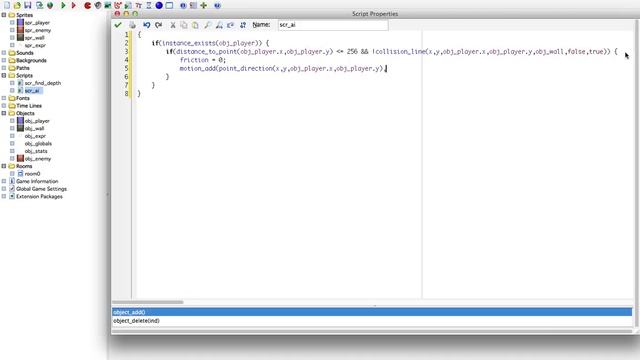Create an object with blue ball icon
Image resolution: width=640 pixels, height=360 pixels.
click(x=159, y=5)
